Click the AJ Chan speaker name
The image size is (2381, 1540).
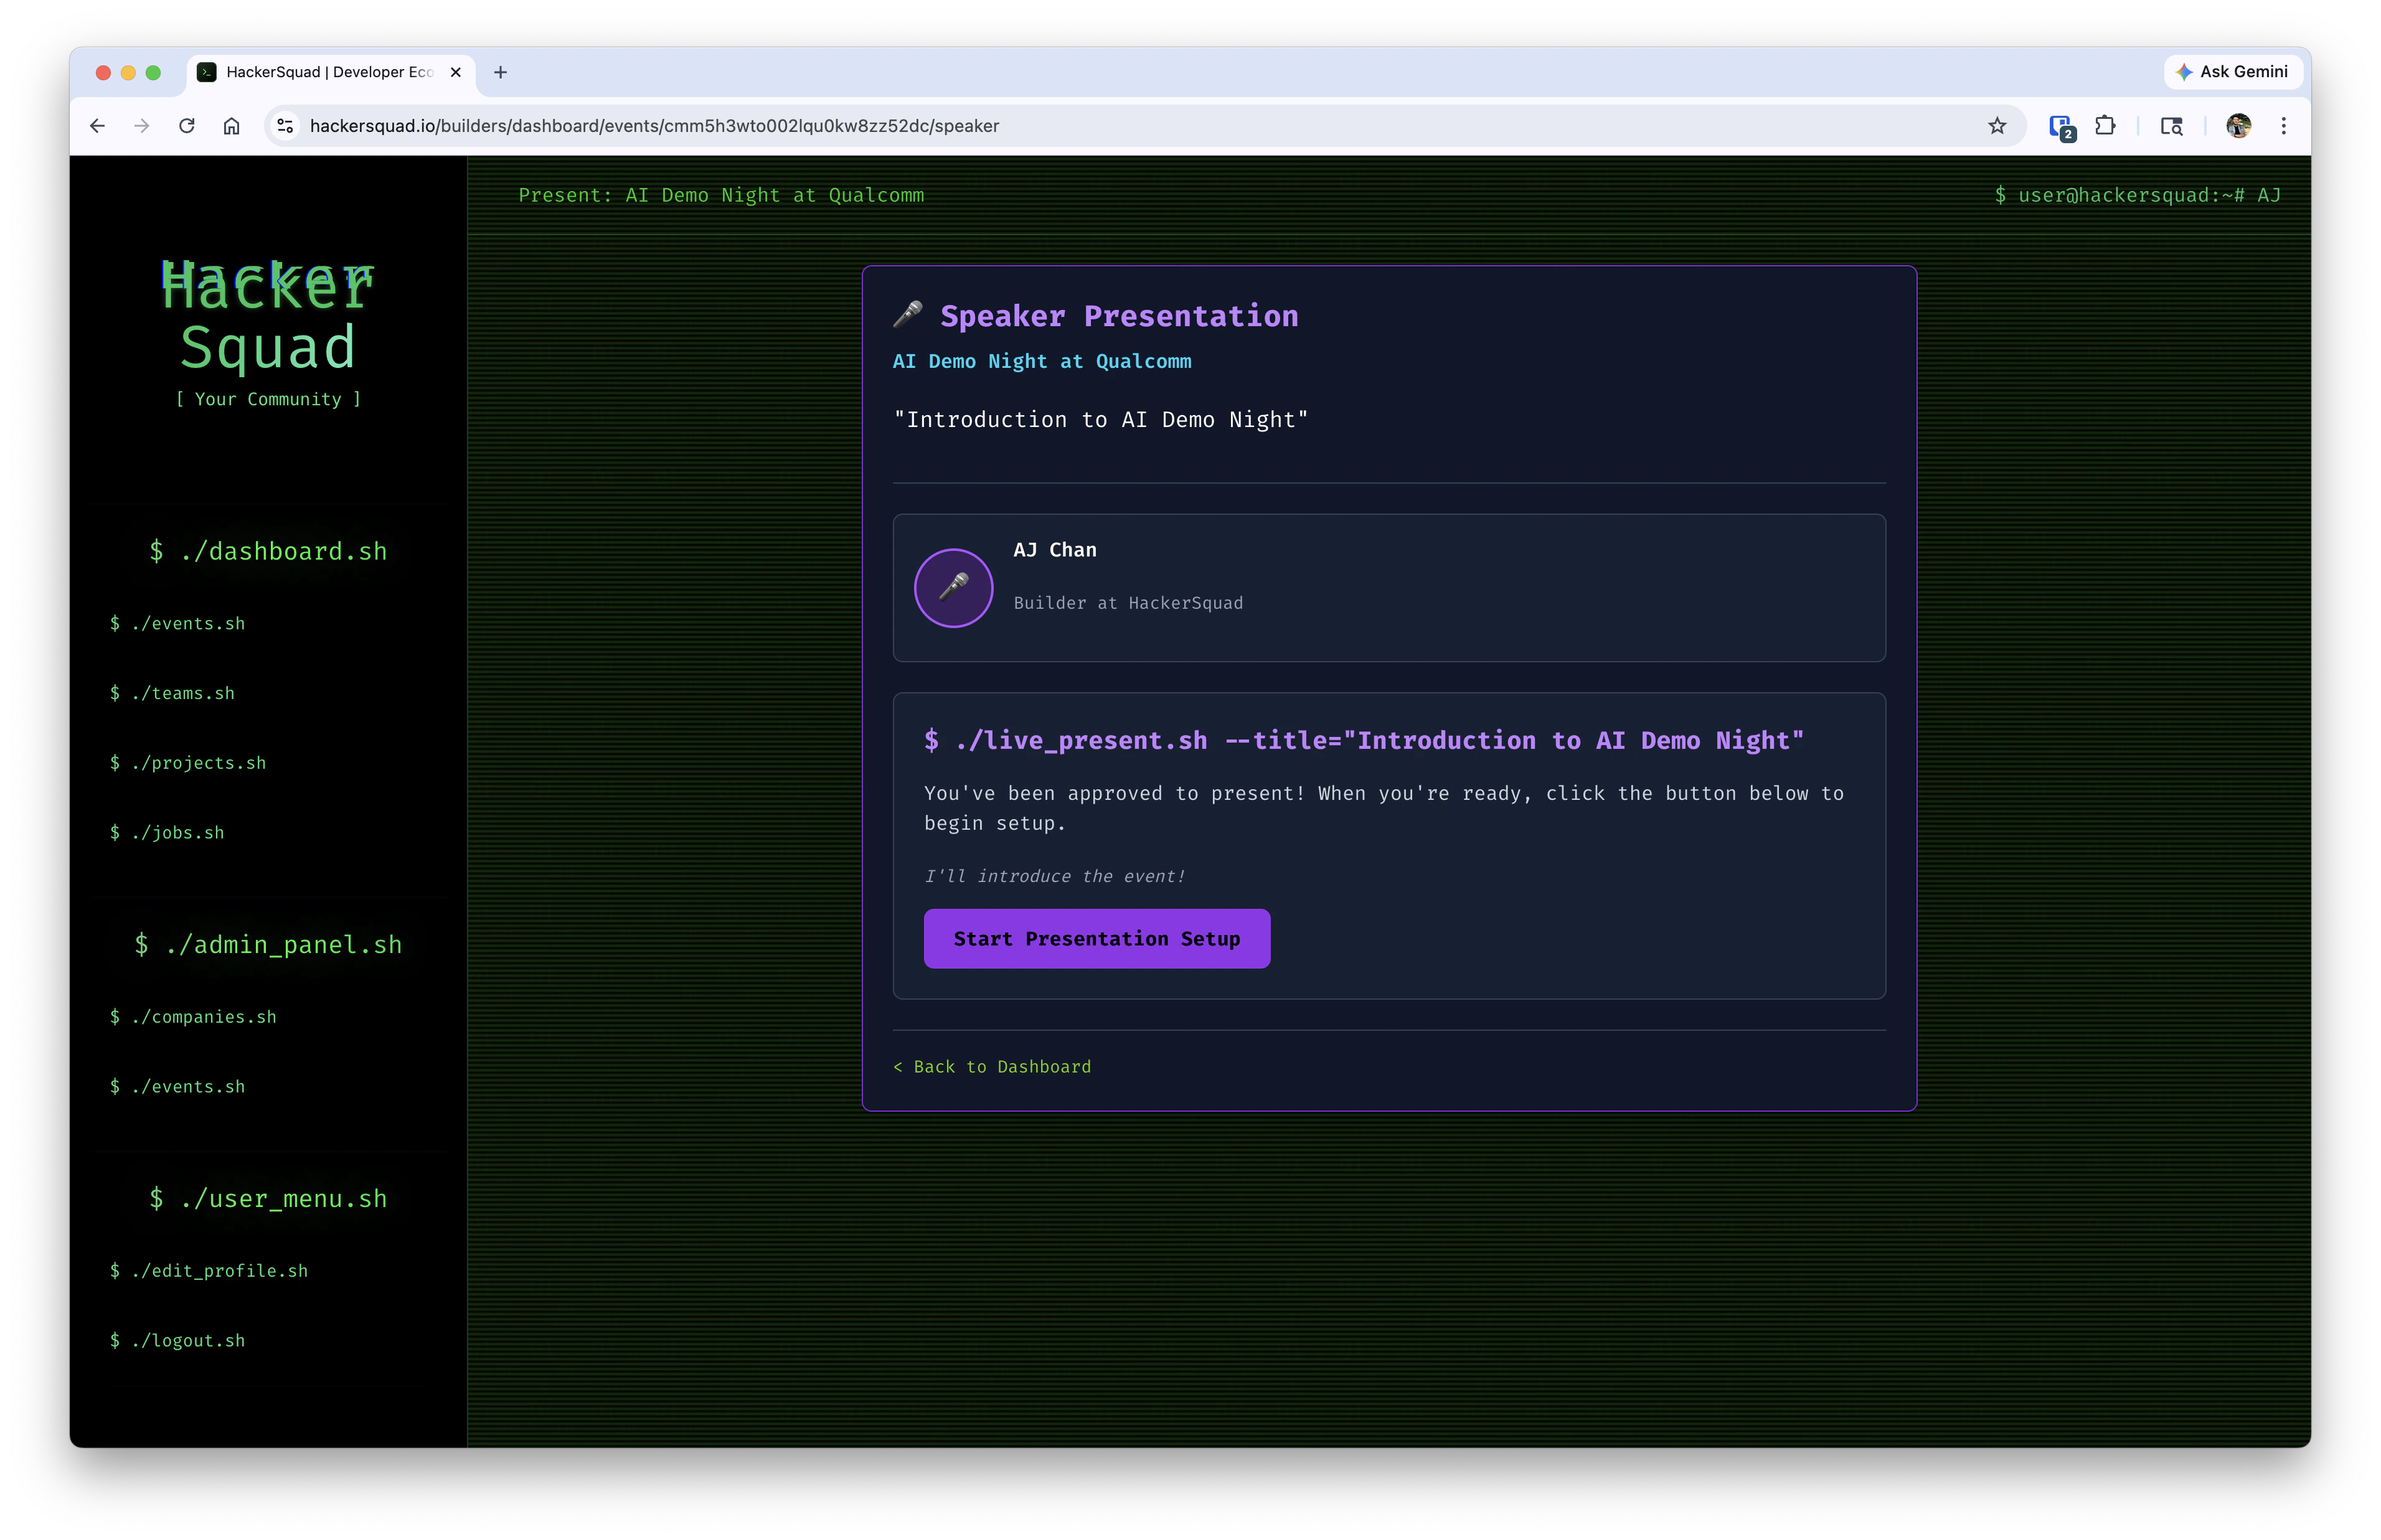coord(1055,550)
